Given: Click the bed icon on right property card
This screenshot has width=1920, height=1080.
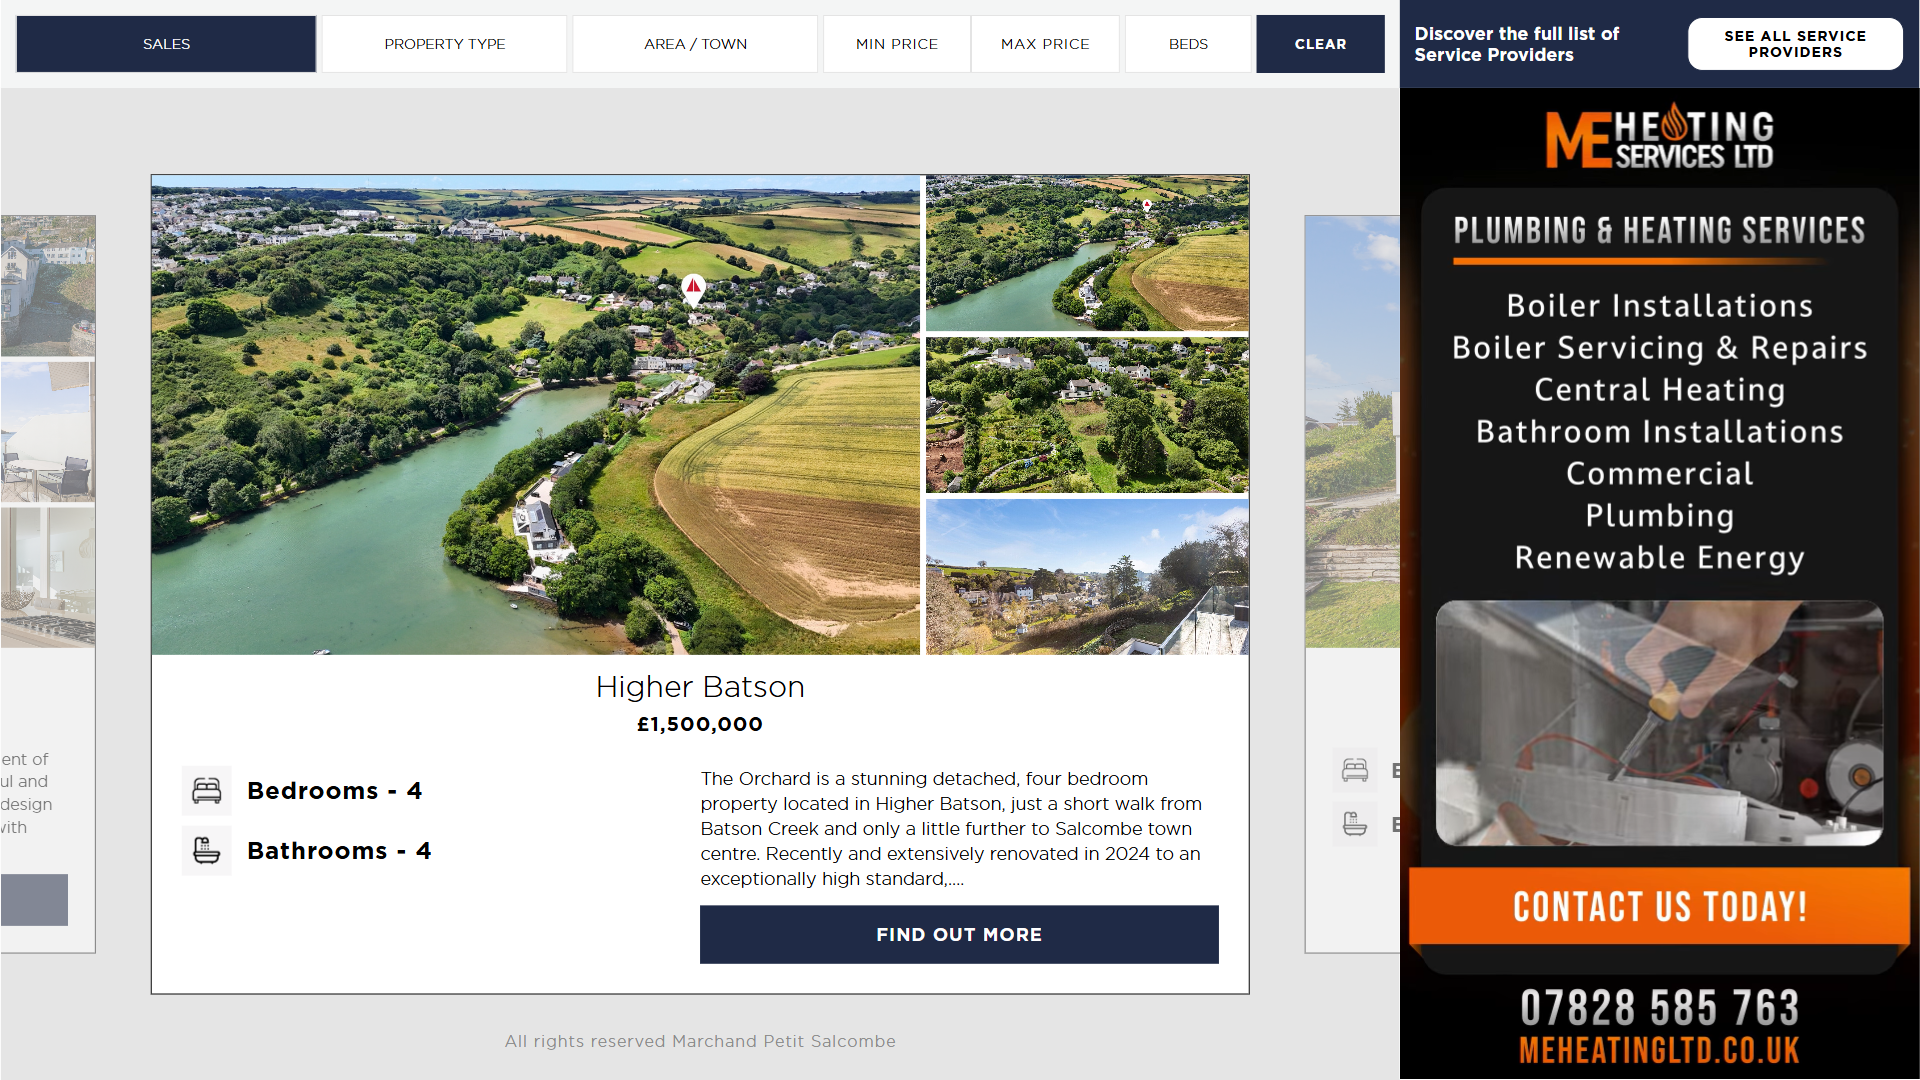Looking at the screenshot, I should click(x=1355, y=770).
